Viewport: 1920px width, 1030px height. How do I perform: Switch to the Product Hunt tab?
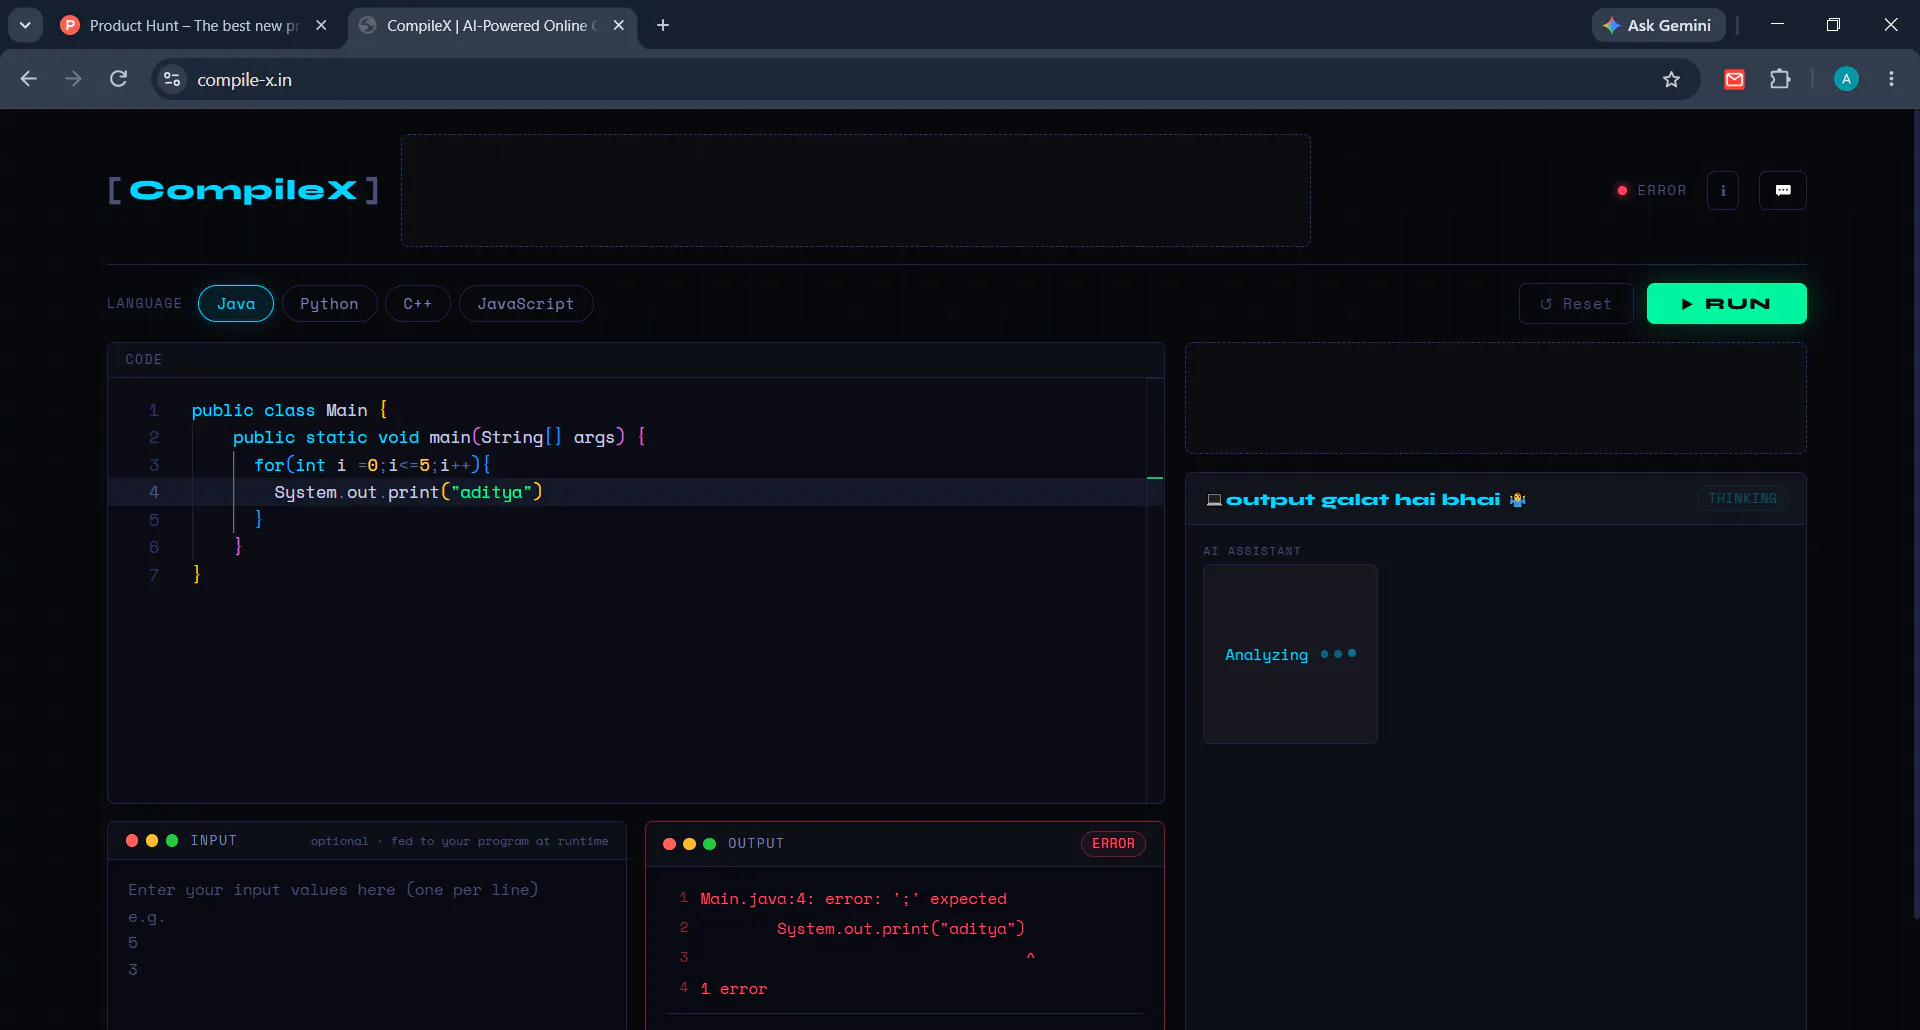tap(194, 25)
